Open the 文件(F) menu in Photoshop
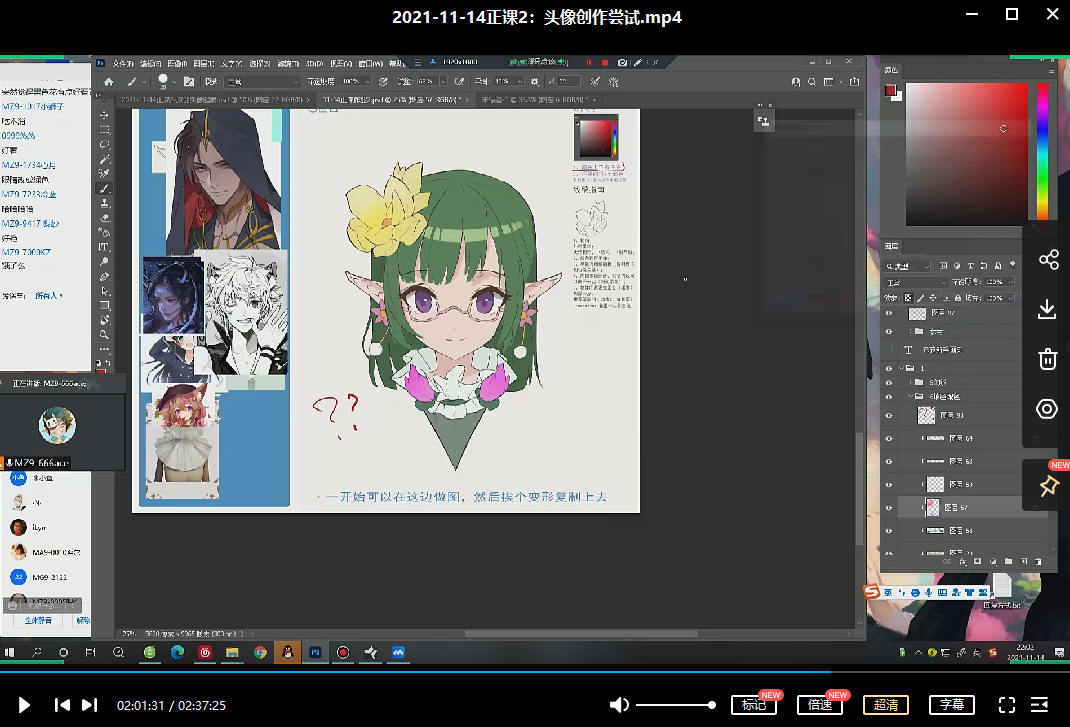The image size is (1070, 727). click(122, 62)
